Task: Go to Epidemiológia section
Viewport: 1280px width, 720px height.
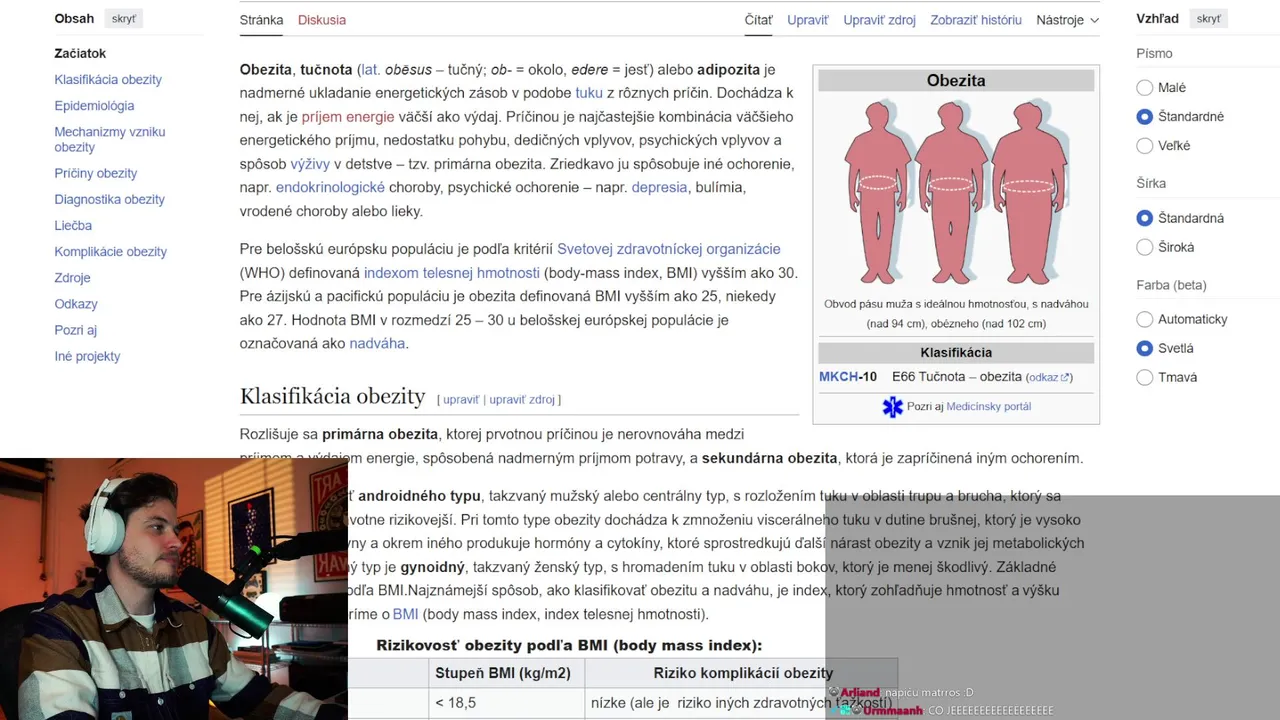Action: click(x=94, y=106)
